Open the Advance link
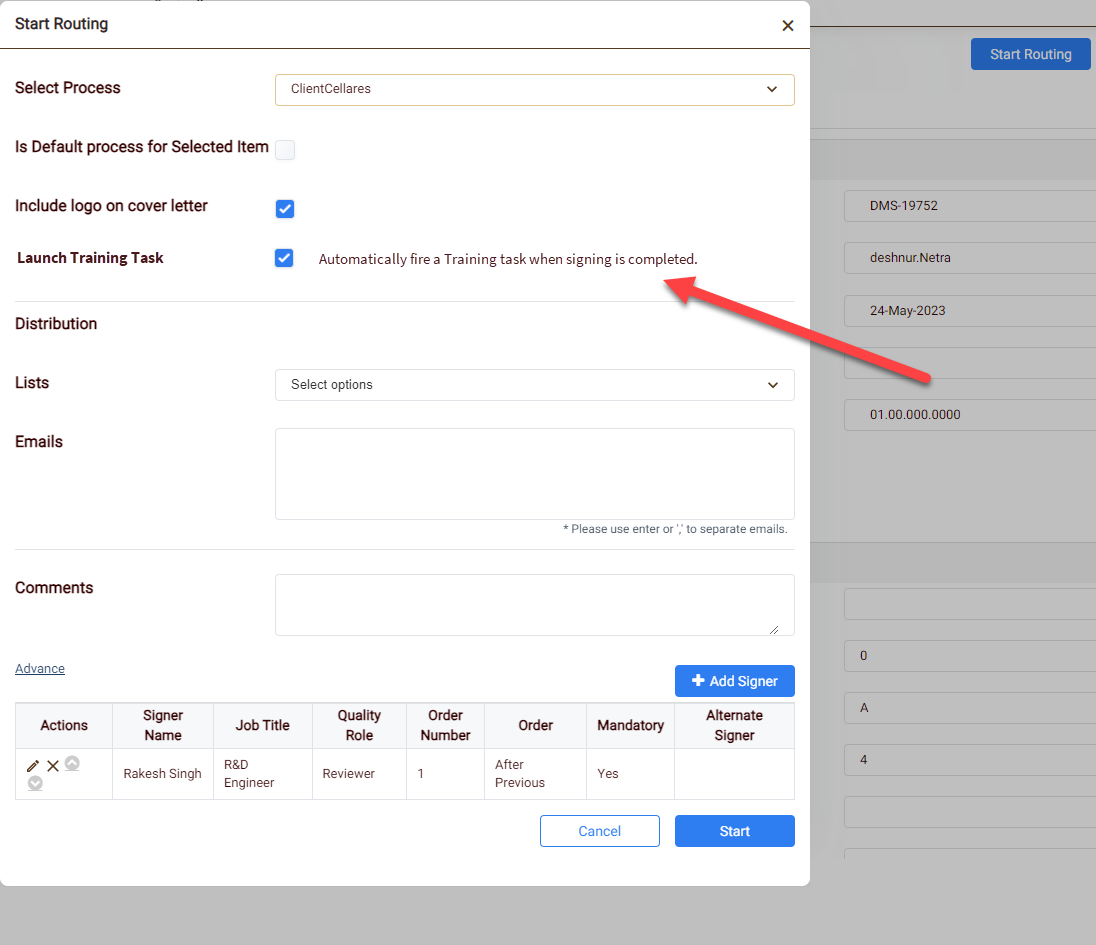The image size is (1096, 945). 40,669
